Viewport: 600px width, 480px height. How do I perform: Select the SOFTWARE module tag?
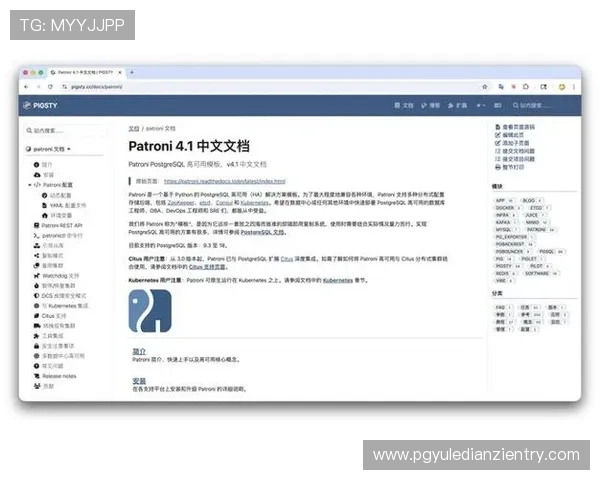(541, 273)
